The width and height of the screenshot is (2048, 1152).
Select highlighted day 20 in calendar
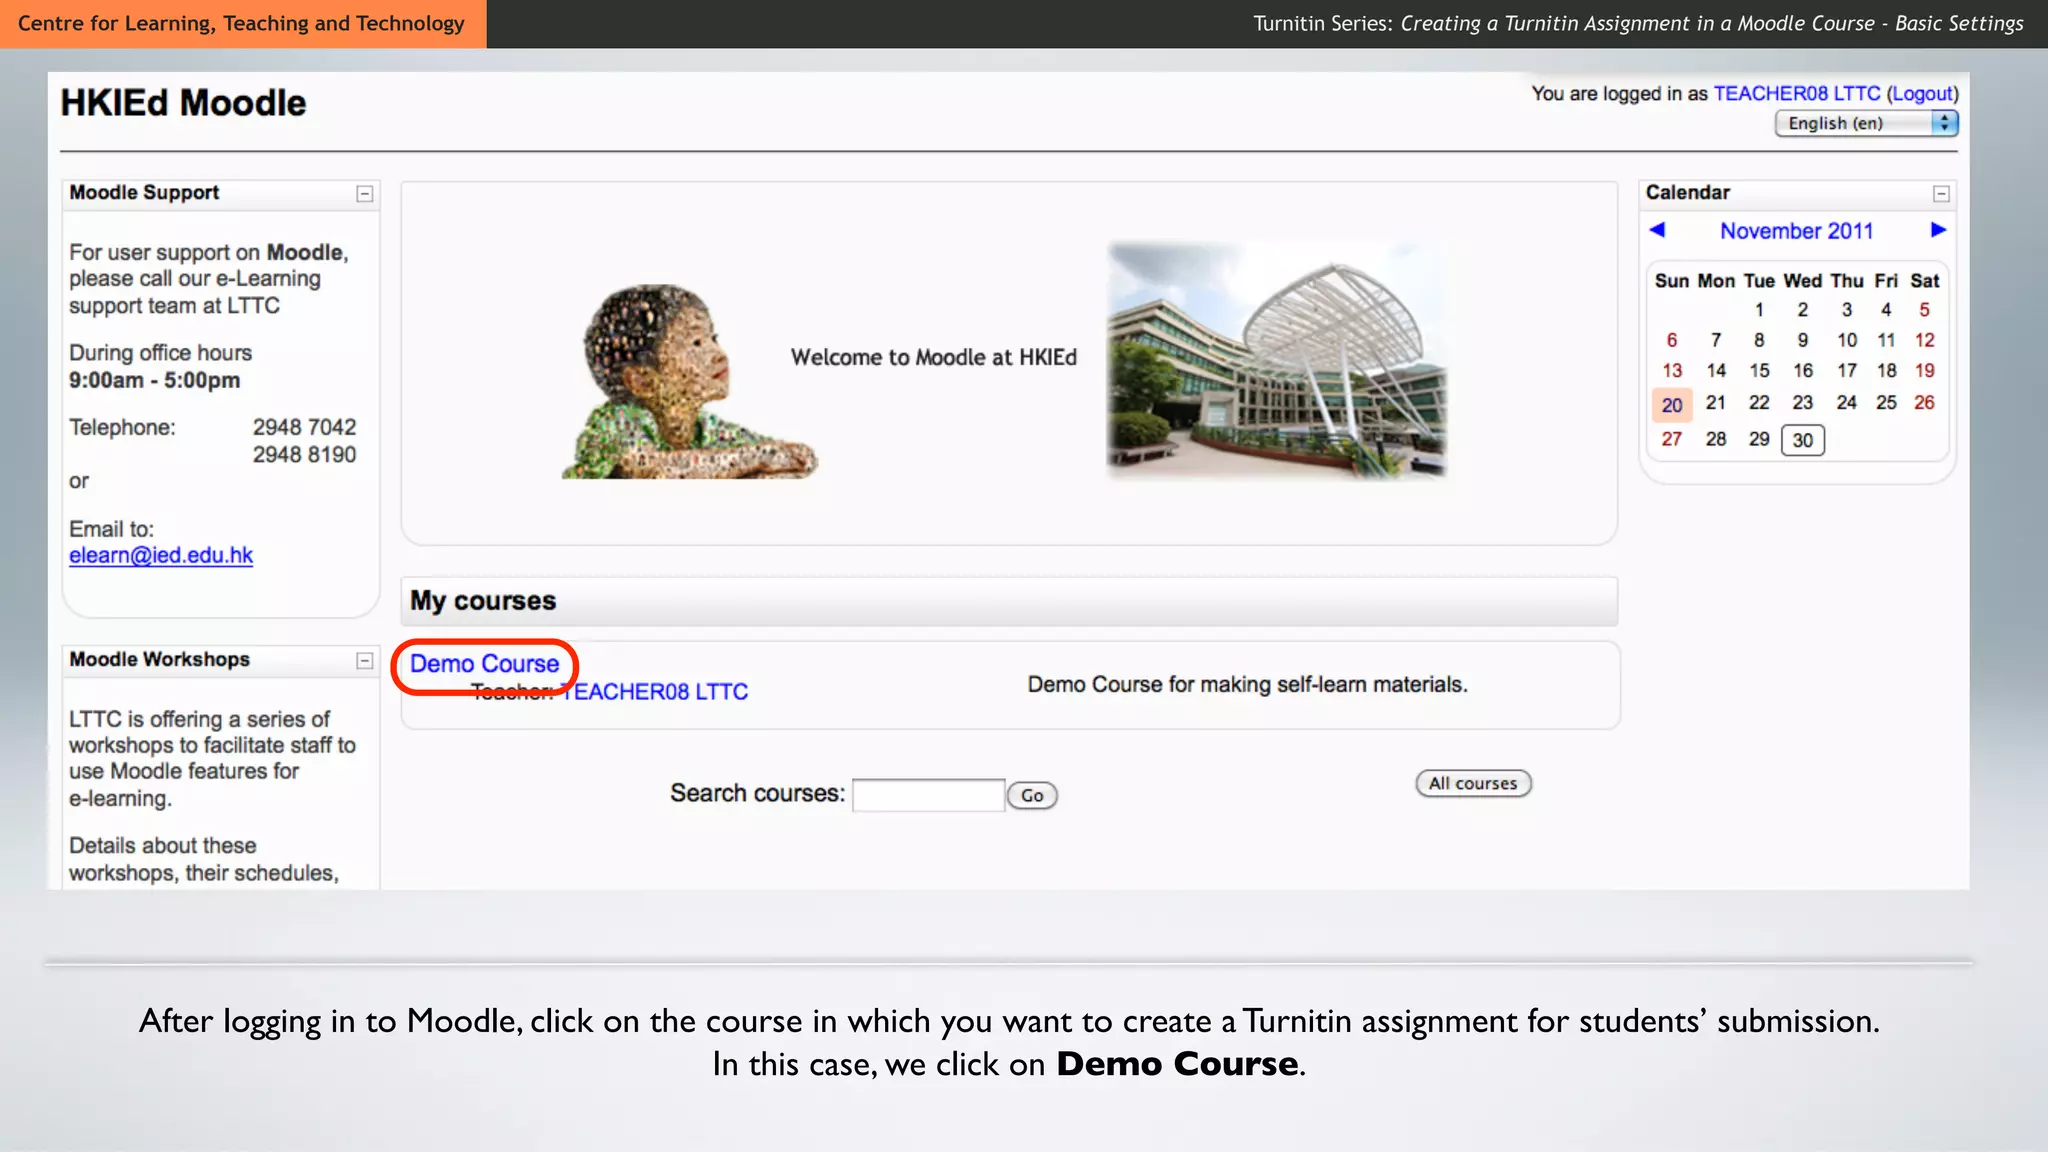click(x=1672, y=405)
